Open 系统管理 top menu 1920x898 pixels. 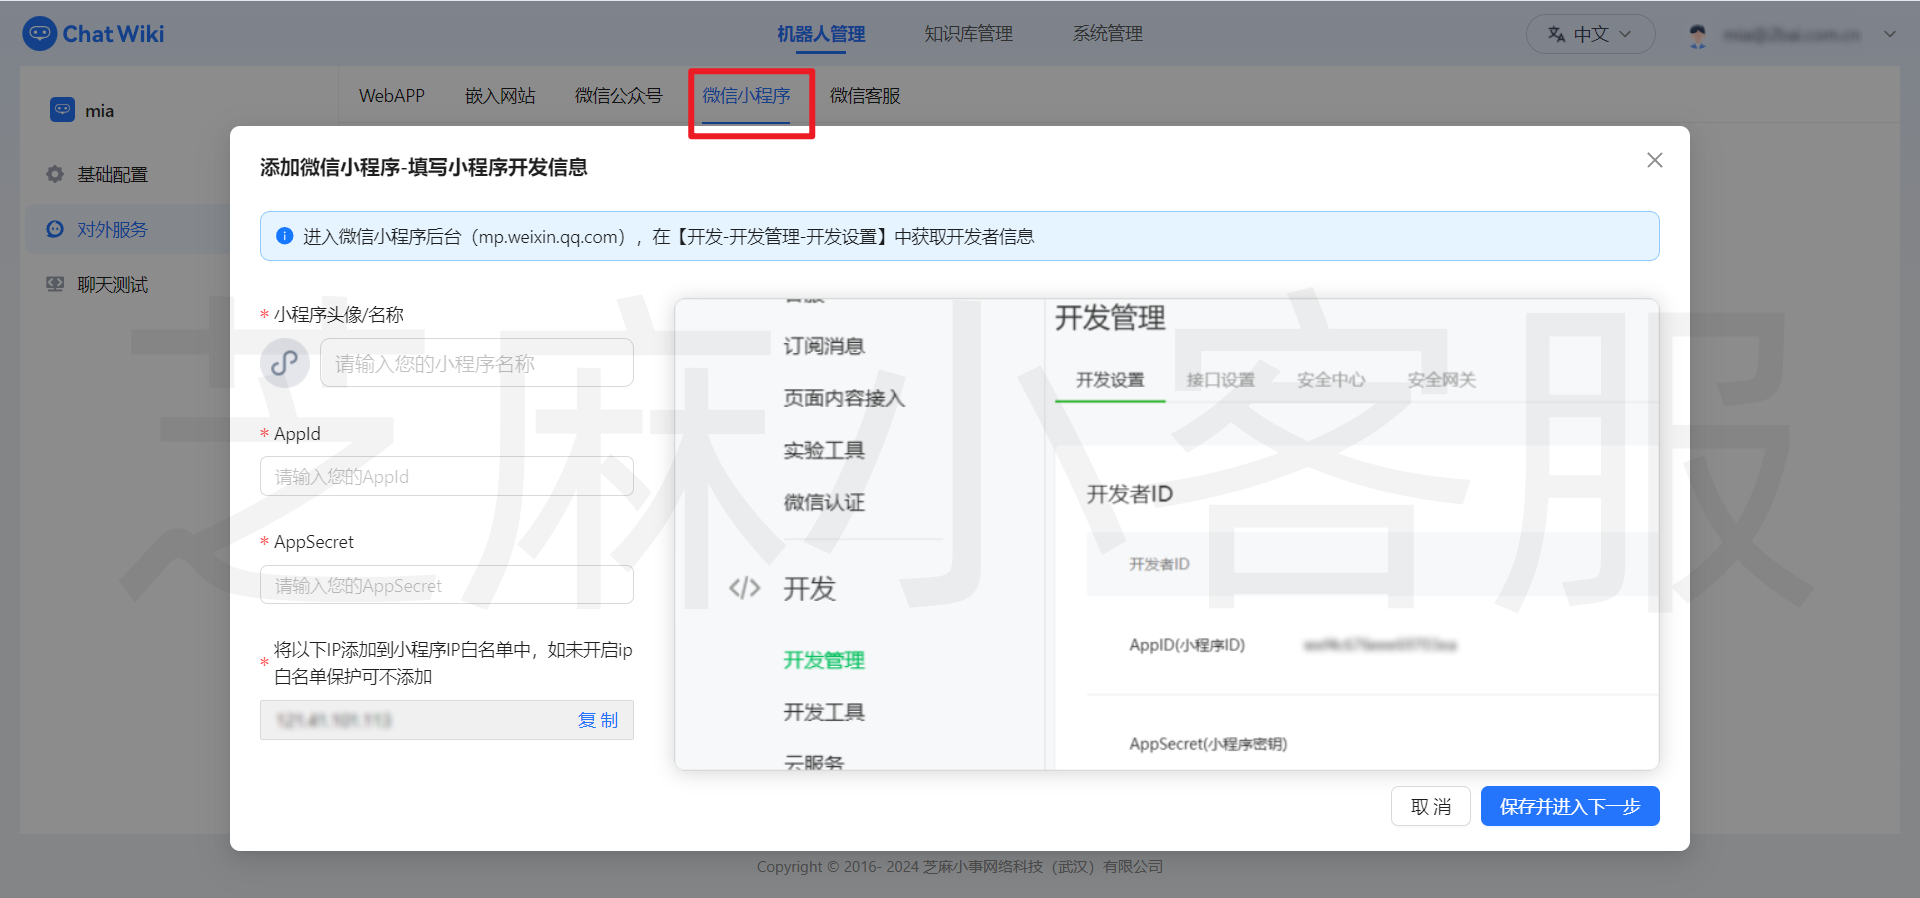tap(1107, 34)
